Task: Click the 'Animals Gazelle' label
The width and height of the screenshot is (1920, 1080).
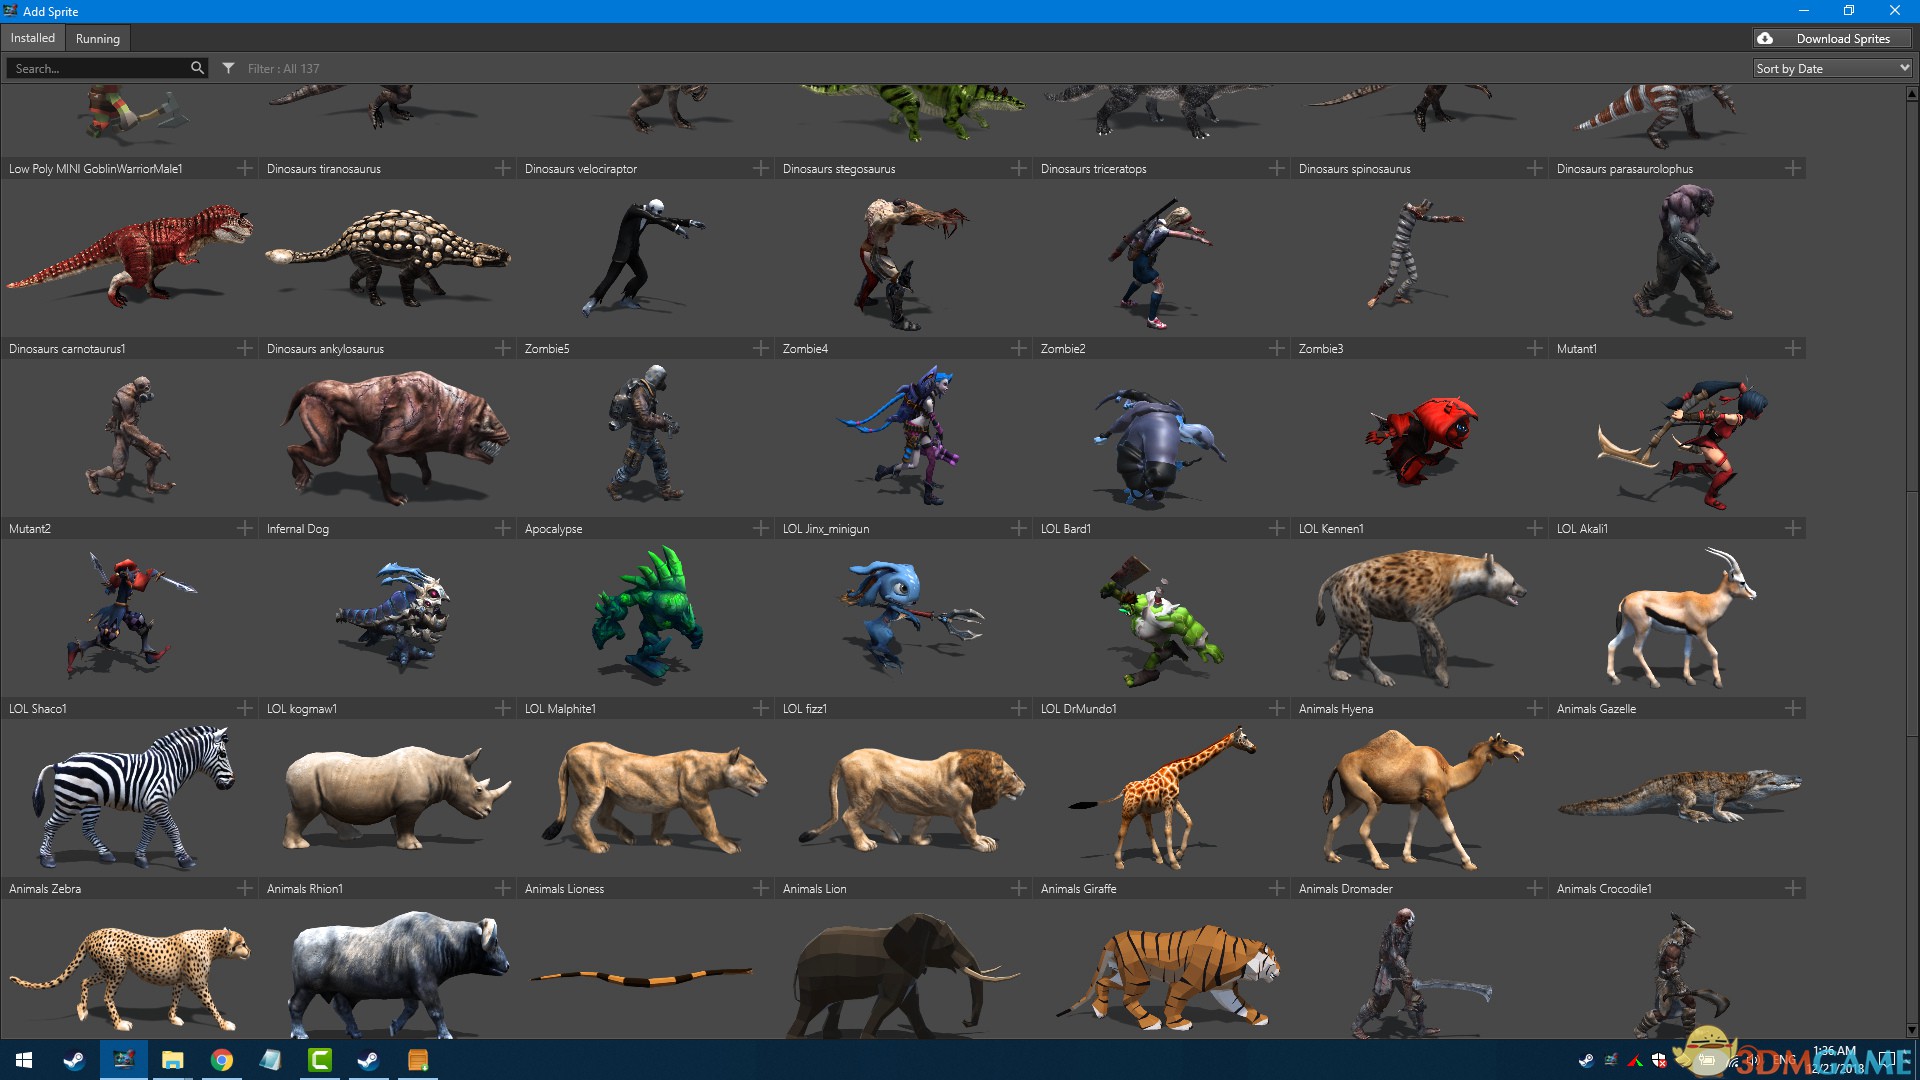Action: (1596, 708)
